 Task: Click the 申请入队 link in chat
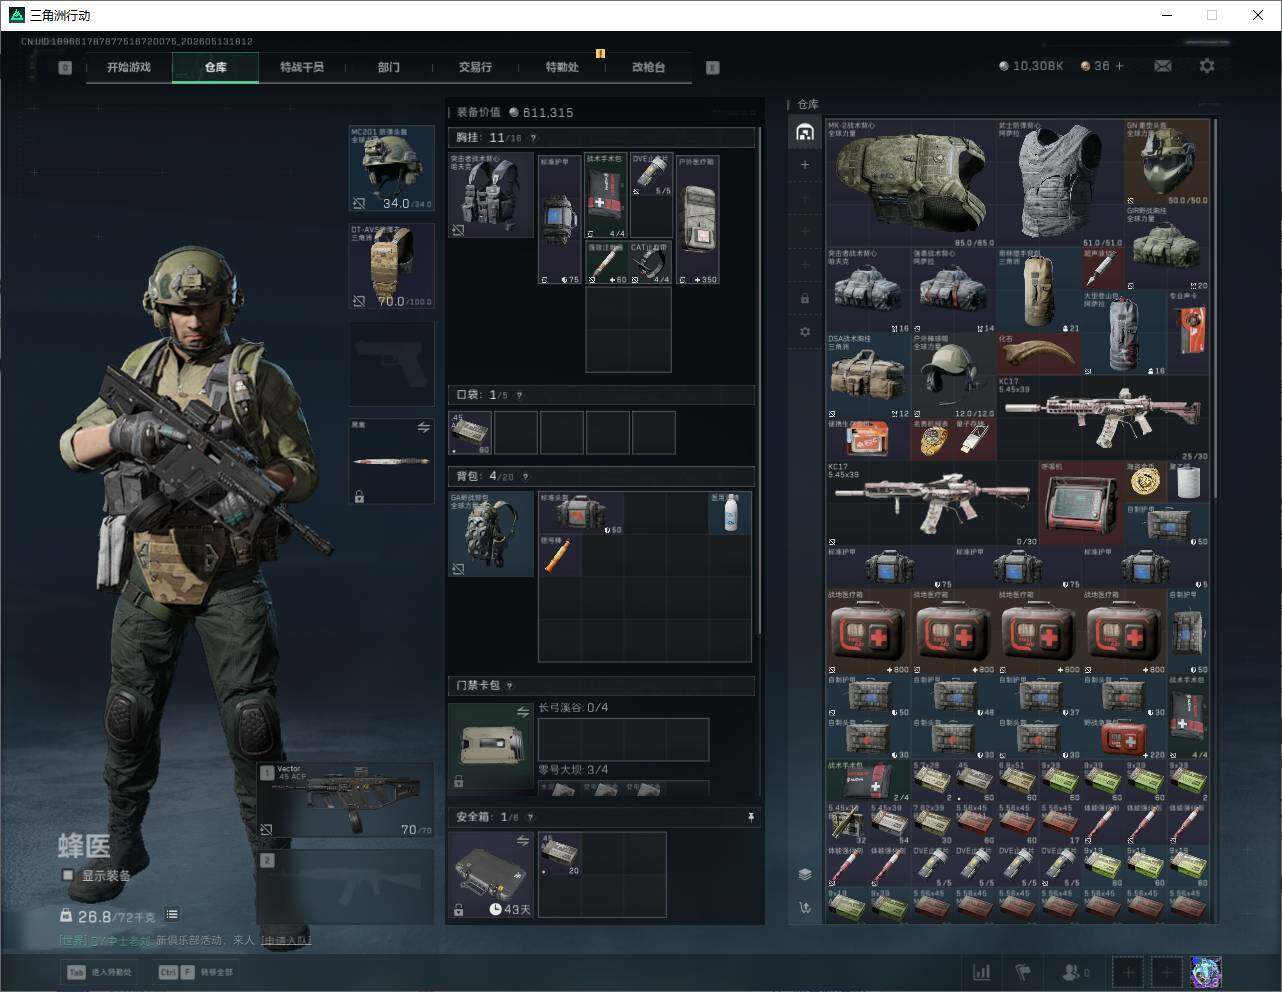(x=286, y=940)
